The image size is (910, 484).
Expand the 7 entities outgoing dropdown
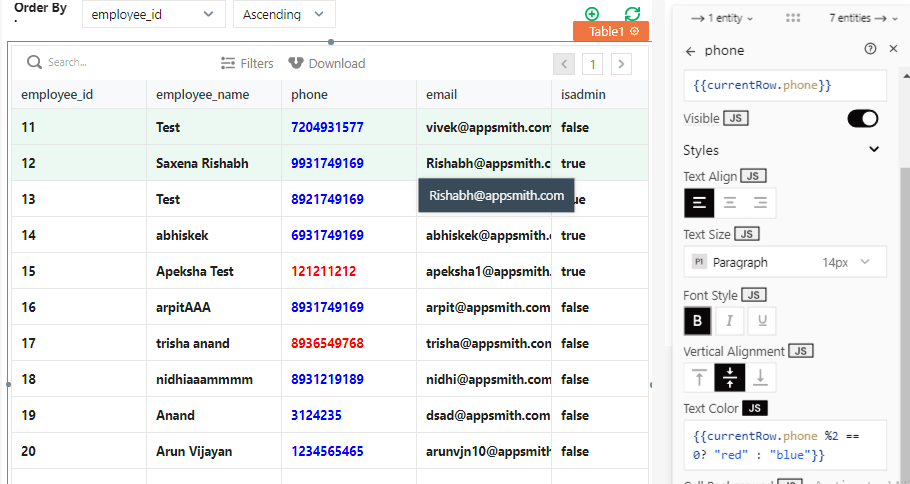(864, 18)
